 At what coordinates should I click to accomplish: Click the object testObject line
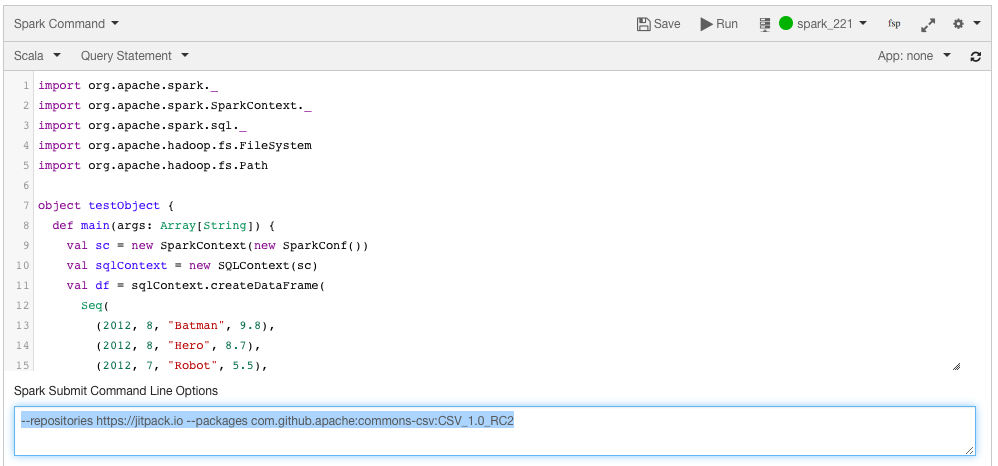(106, 206)
